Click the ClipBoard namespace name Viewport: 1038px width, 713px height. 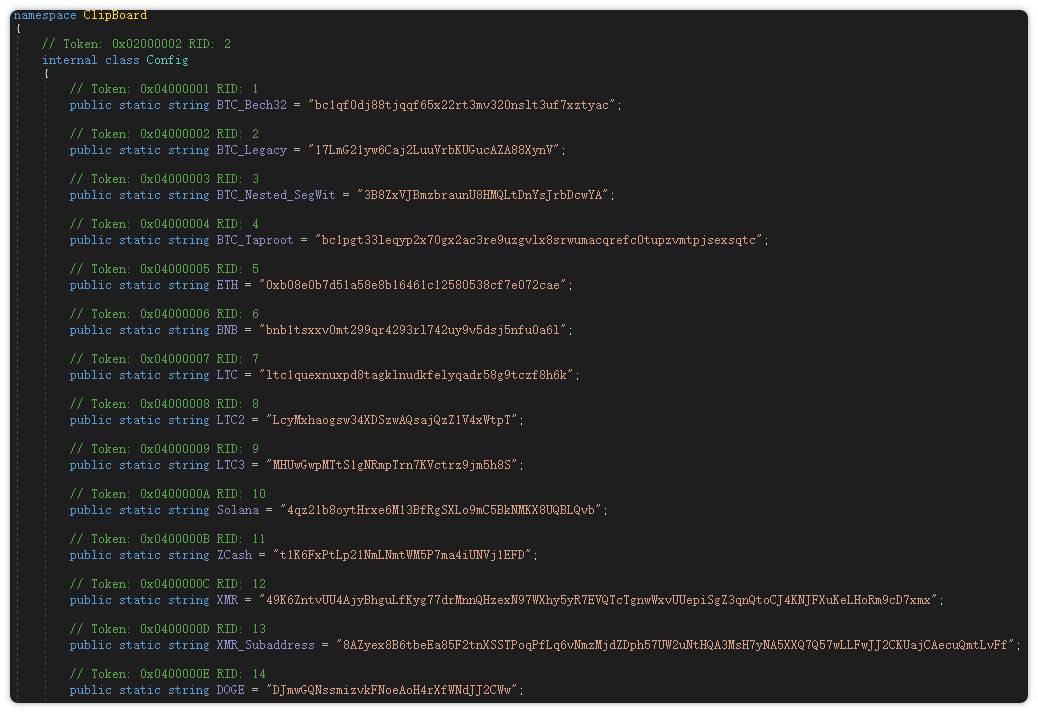[x=115, y=15]
